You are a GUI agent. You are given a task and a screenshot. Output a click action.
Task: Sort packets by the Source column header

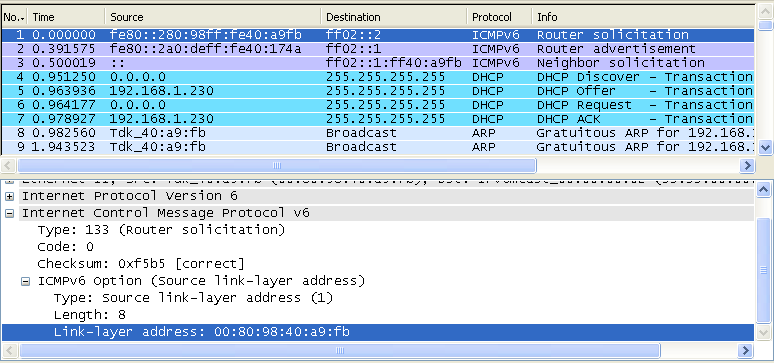point(213,17)
